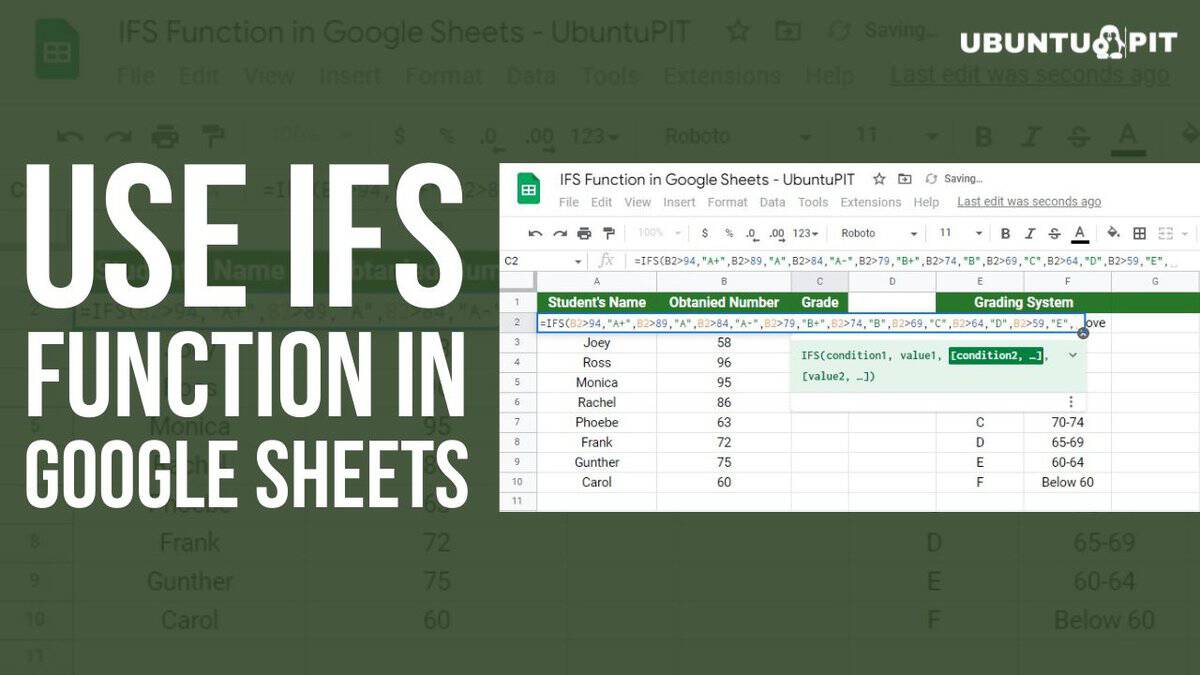Click the fx function icon

point(606,260)
